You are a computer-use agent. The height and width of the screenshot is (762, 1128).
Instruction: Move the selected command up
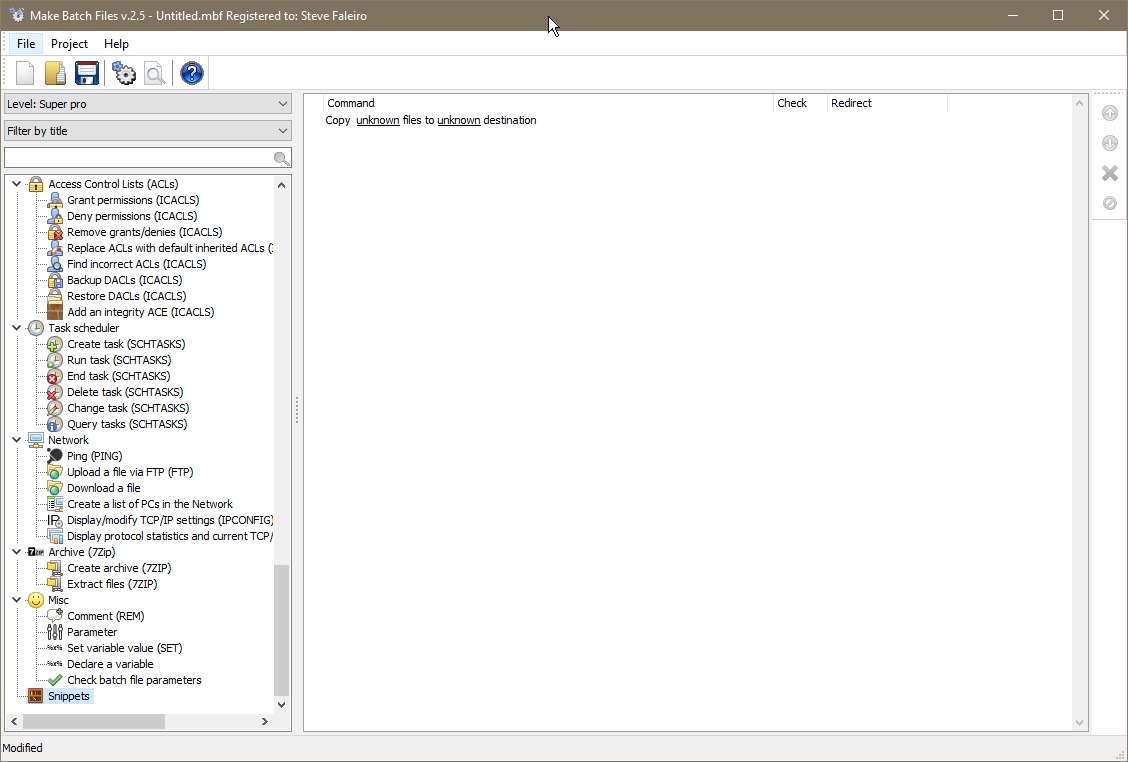click(x=1109, y=113)
